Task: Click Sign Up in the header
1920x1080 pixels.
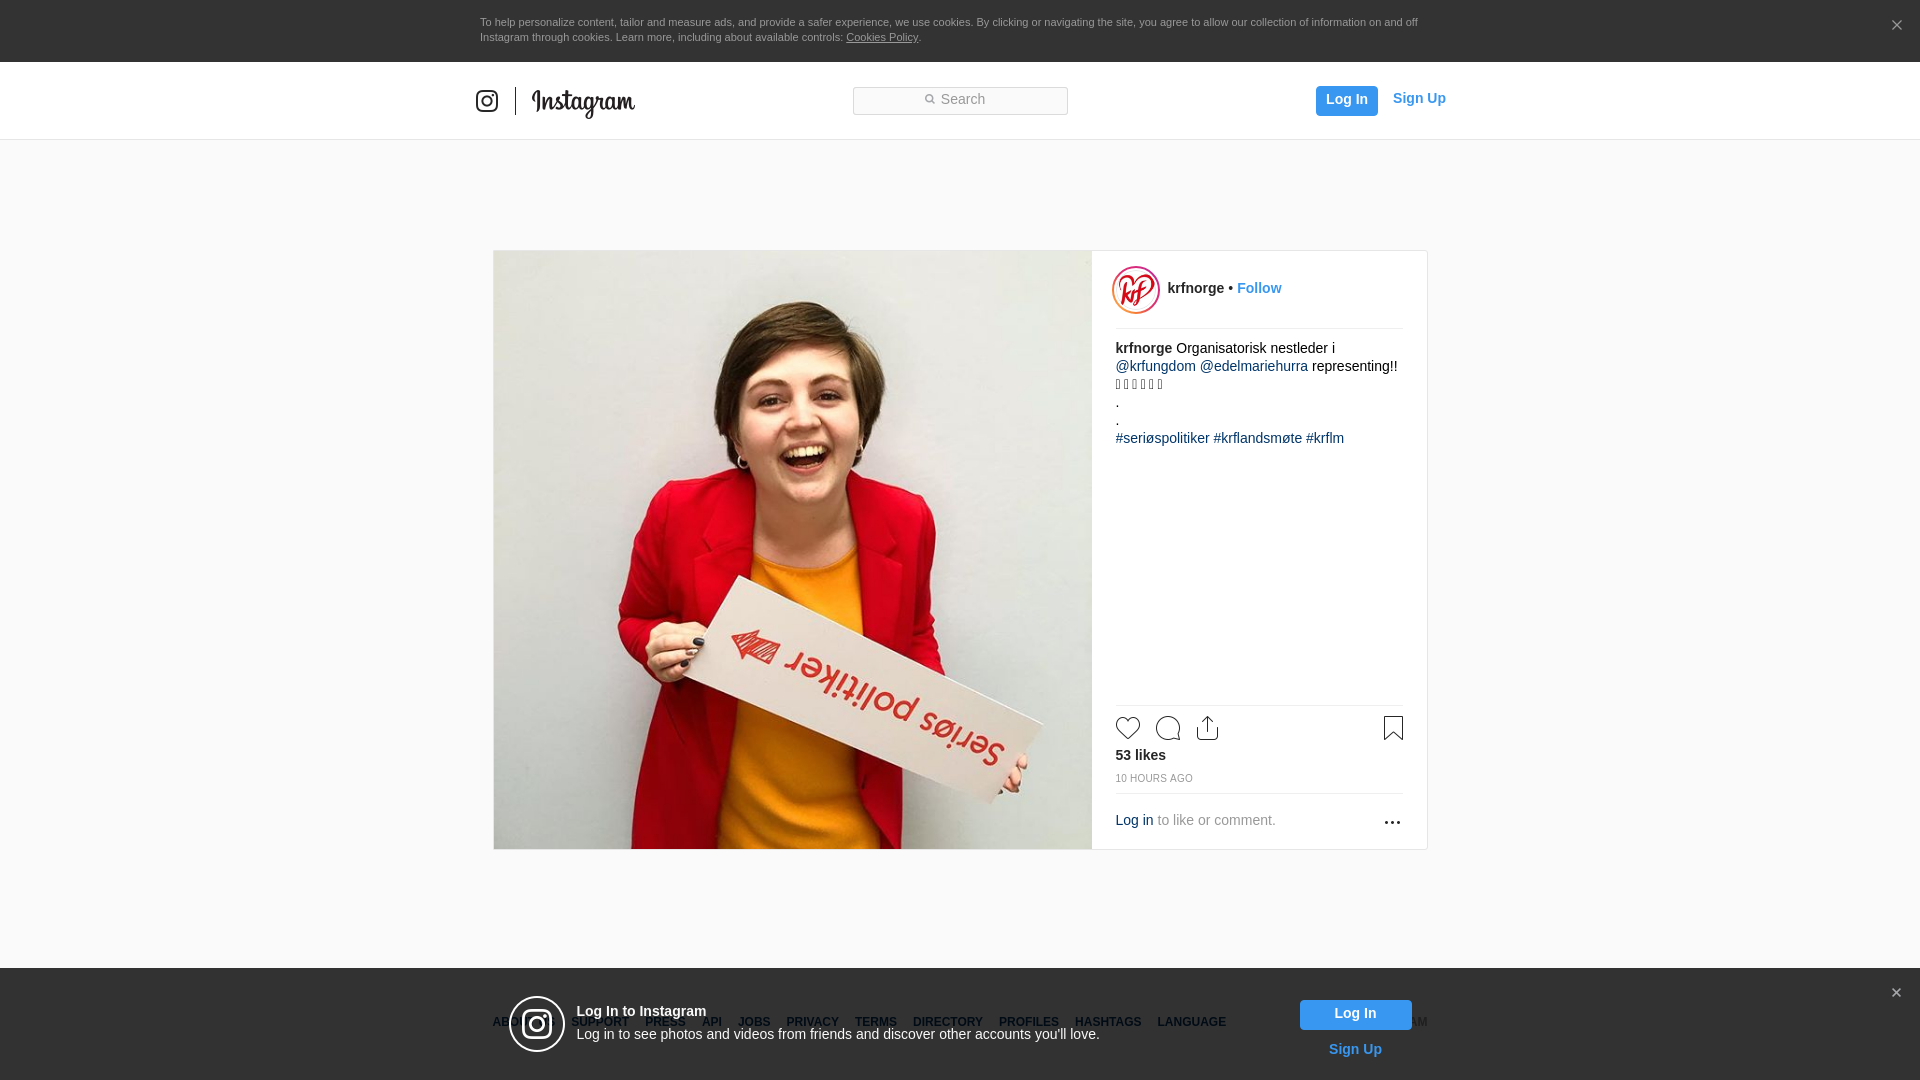Action: 1419,98
